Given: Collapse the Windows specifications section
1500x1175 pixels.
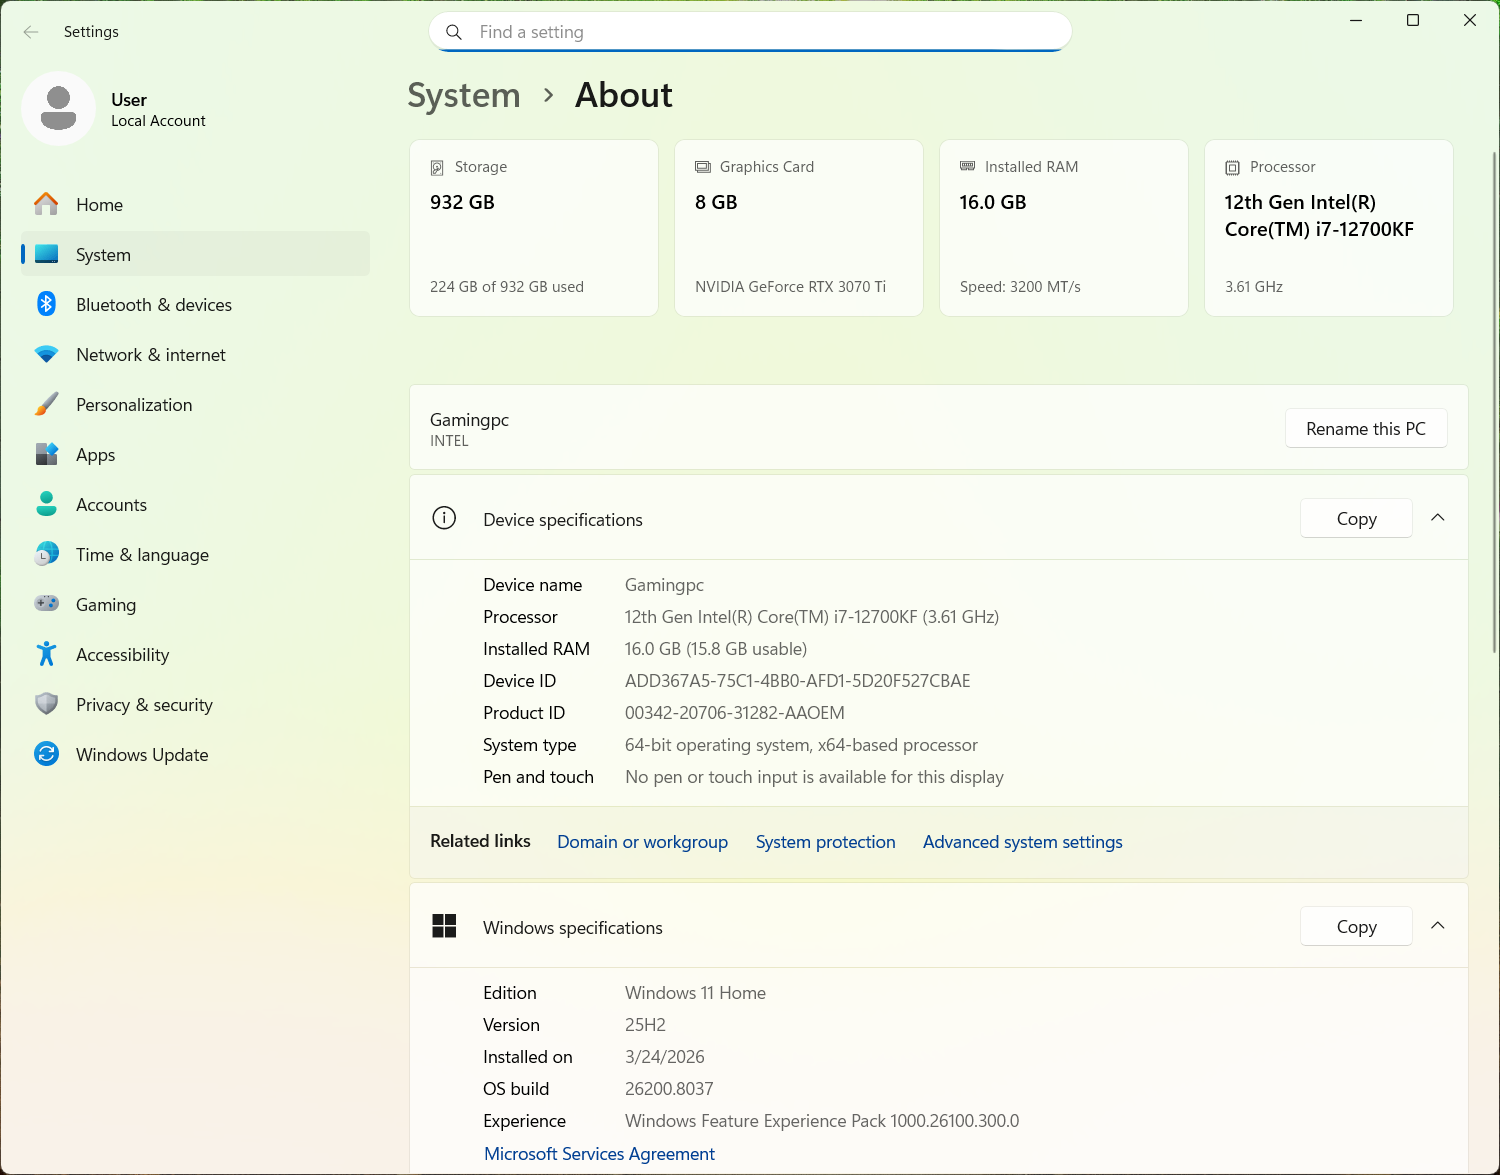Looking at the screenshot, I should [x=1438, y=926].
